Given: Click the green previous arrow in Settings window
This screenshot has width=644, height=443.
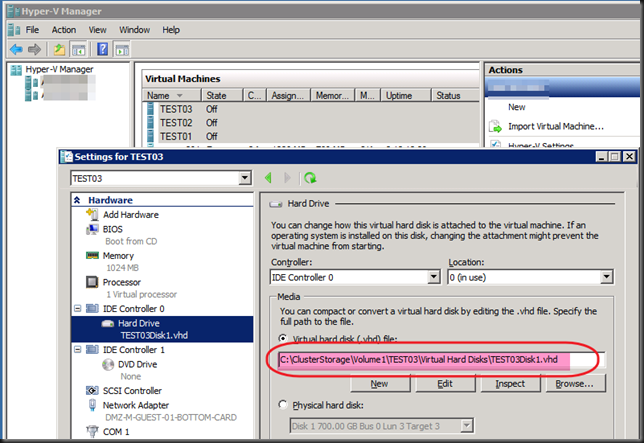Looking at the screenshot, I should click(269, 178).
